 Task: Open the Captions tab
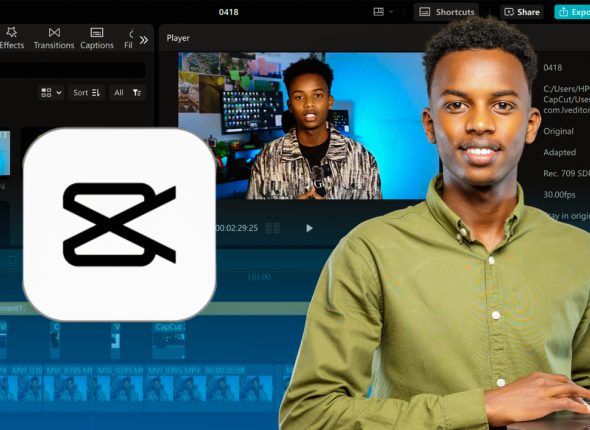click(x=97, y=38)
